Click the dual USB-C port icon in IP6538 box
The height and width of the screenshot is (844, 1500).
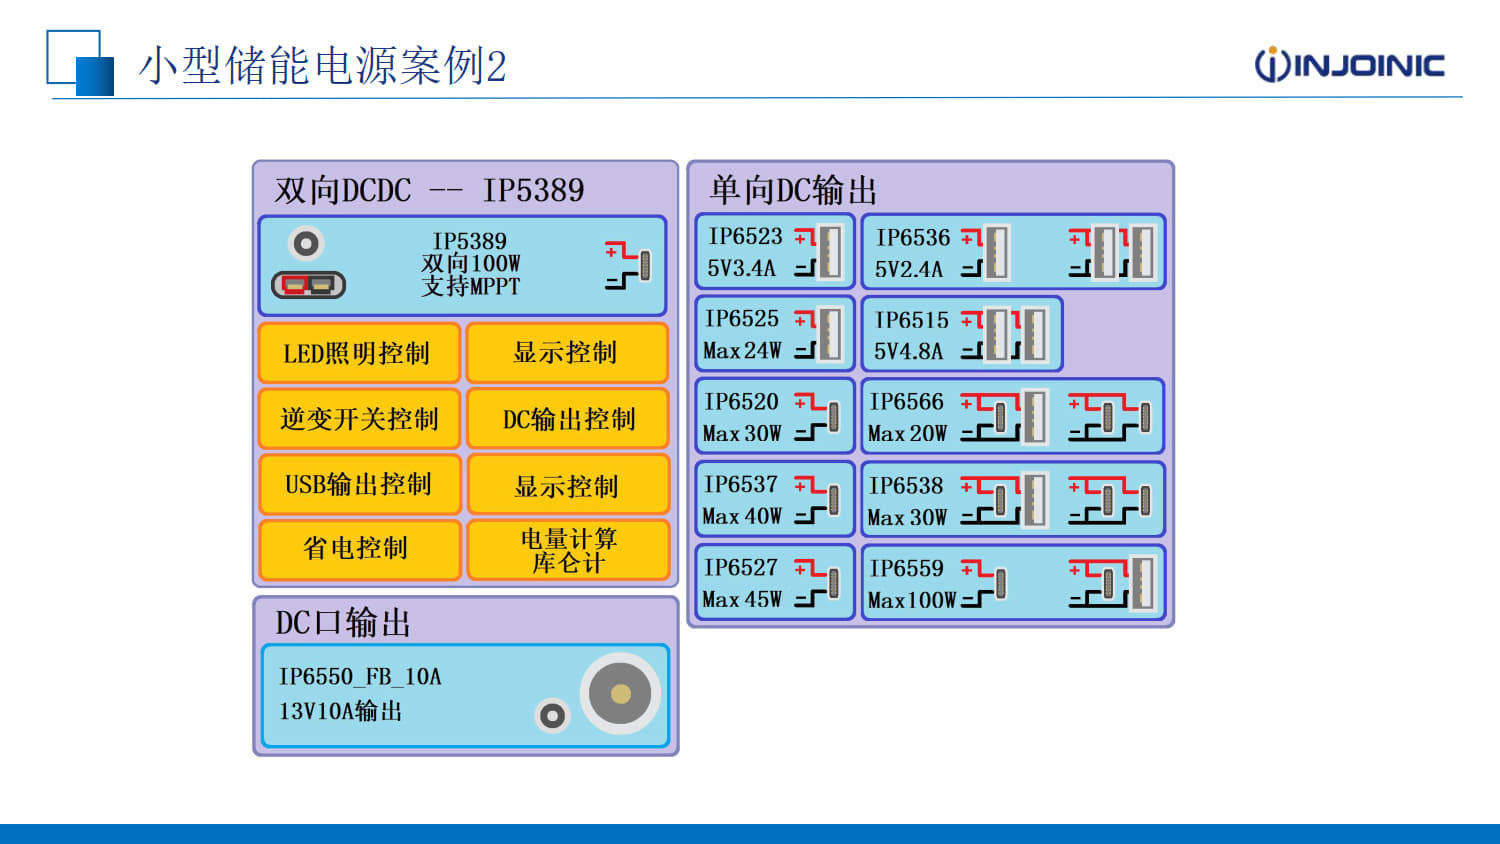(1110, 499)
